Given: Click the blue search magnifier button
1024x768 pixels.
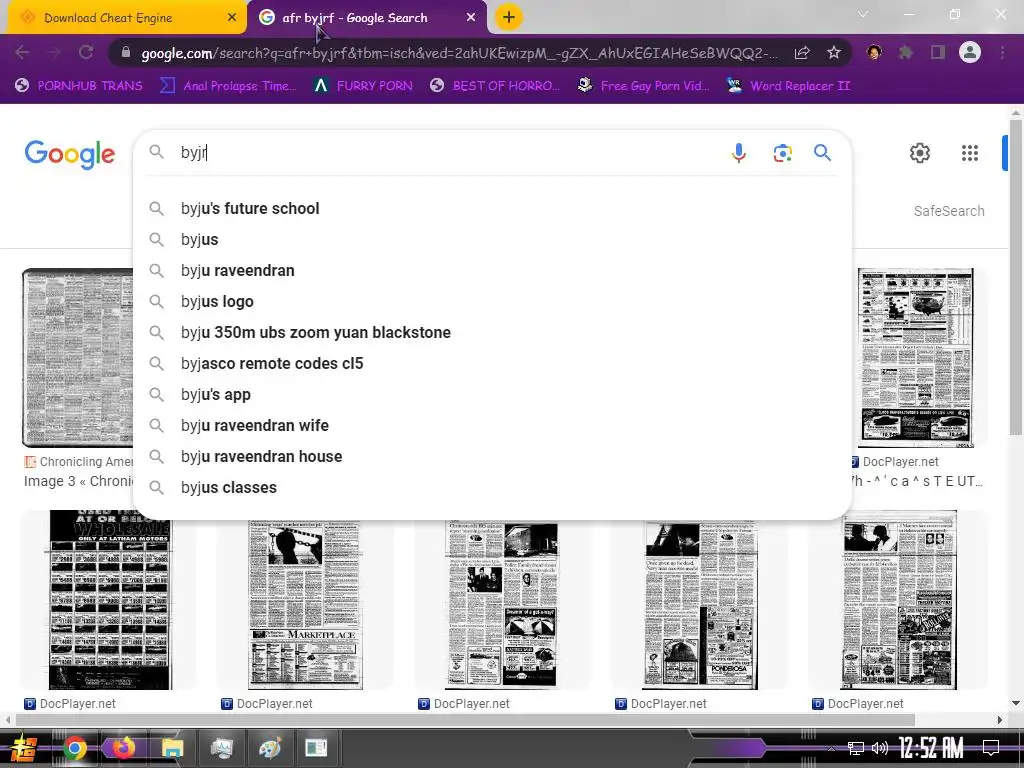Looking at the screenshot, I should click(822, 153).
